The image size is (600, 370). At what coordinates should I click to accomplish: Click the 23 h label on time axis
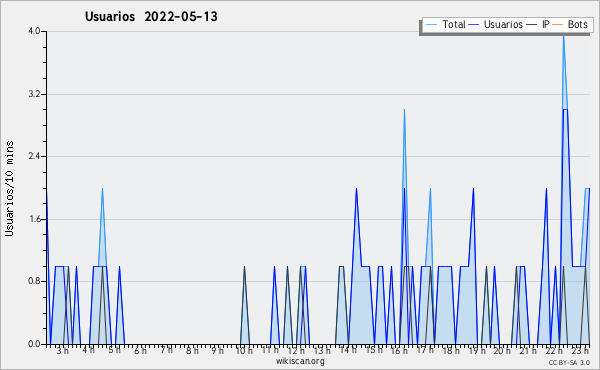tap(580, 350)
